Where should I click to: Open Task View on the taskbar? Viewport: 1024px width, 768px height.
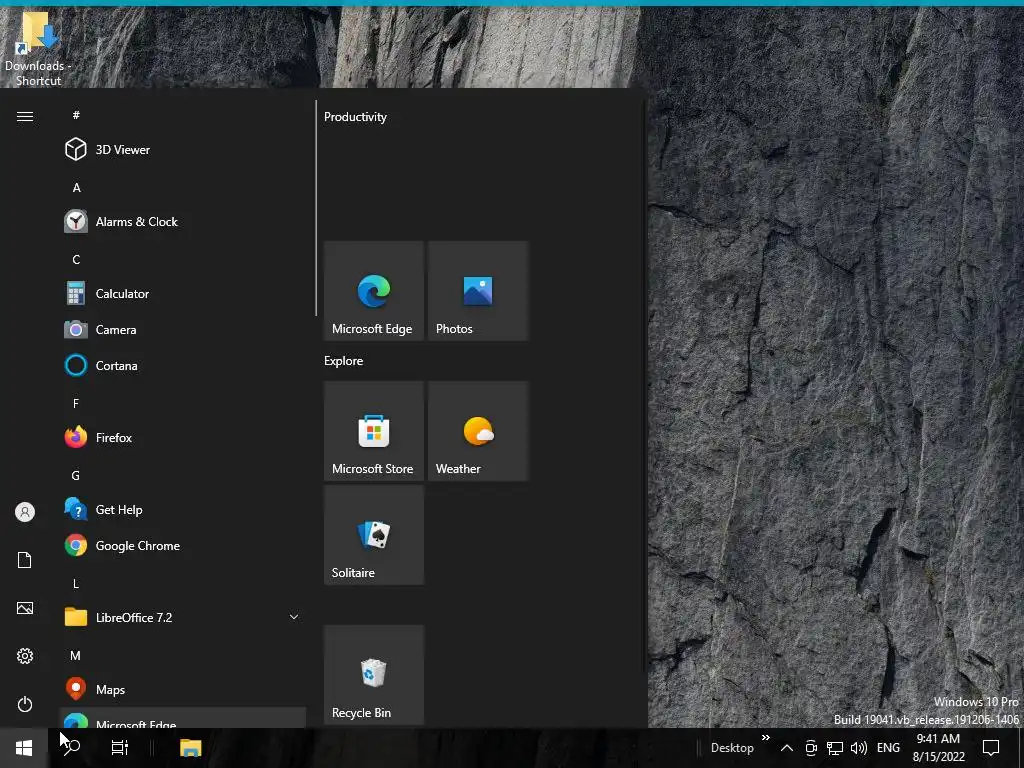tap(120, 748)
